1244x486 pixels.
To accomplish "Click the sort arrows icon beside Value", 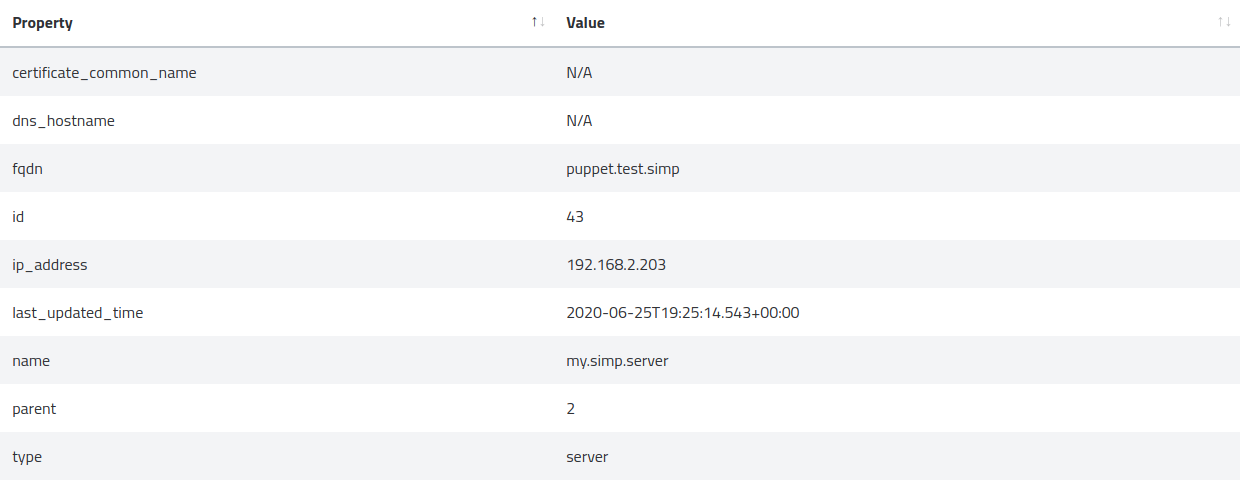I will click(x=1224, y=22).
